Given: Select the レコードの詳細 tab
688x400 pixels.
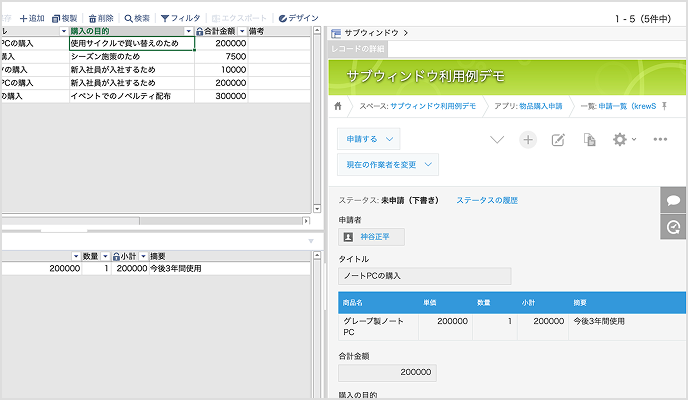Looking at the screenshot, I should [x=358, y=49].
